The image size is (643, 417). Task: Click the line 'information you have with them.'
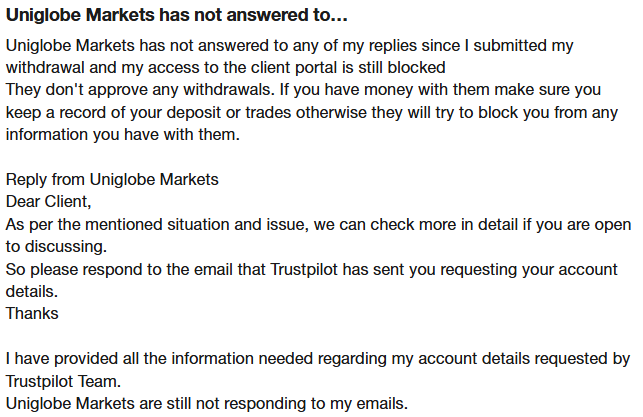coord(123,133)
